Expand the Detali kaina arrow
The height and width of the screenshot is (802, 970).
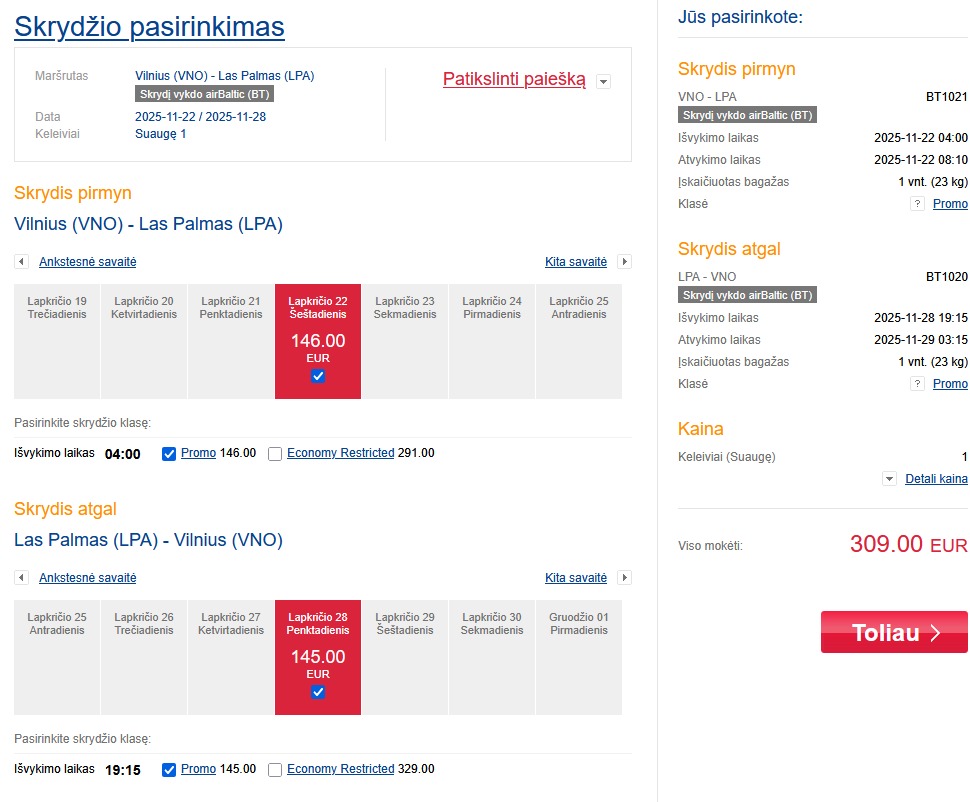point(889,479)
